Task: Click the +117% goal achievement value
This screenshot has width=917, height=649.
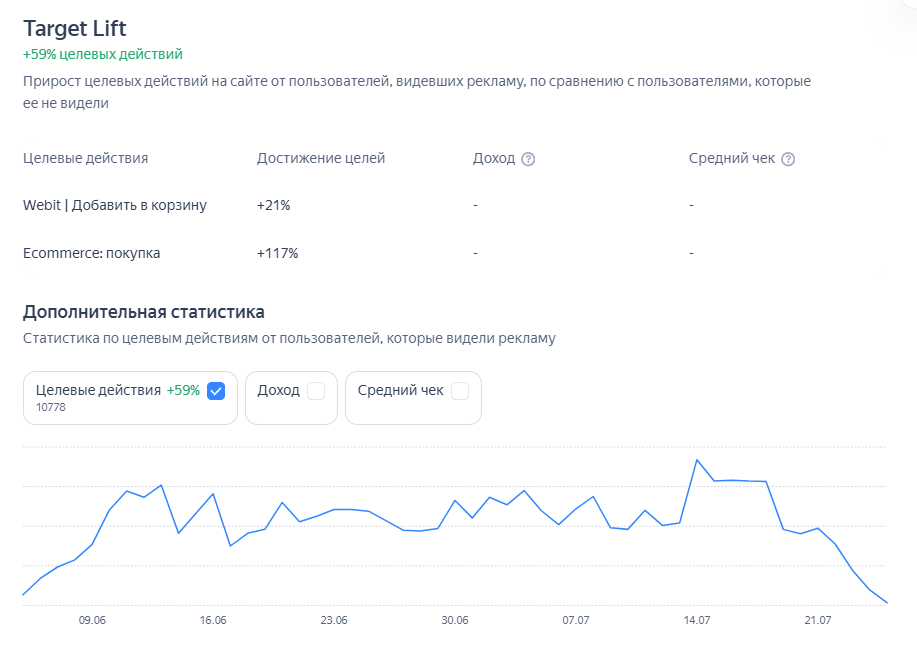Action: [x=277, y=253]
